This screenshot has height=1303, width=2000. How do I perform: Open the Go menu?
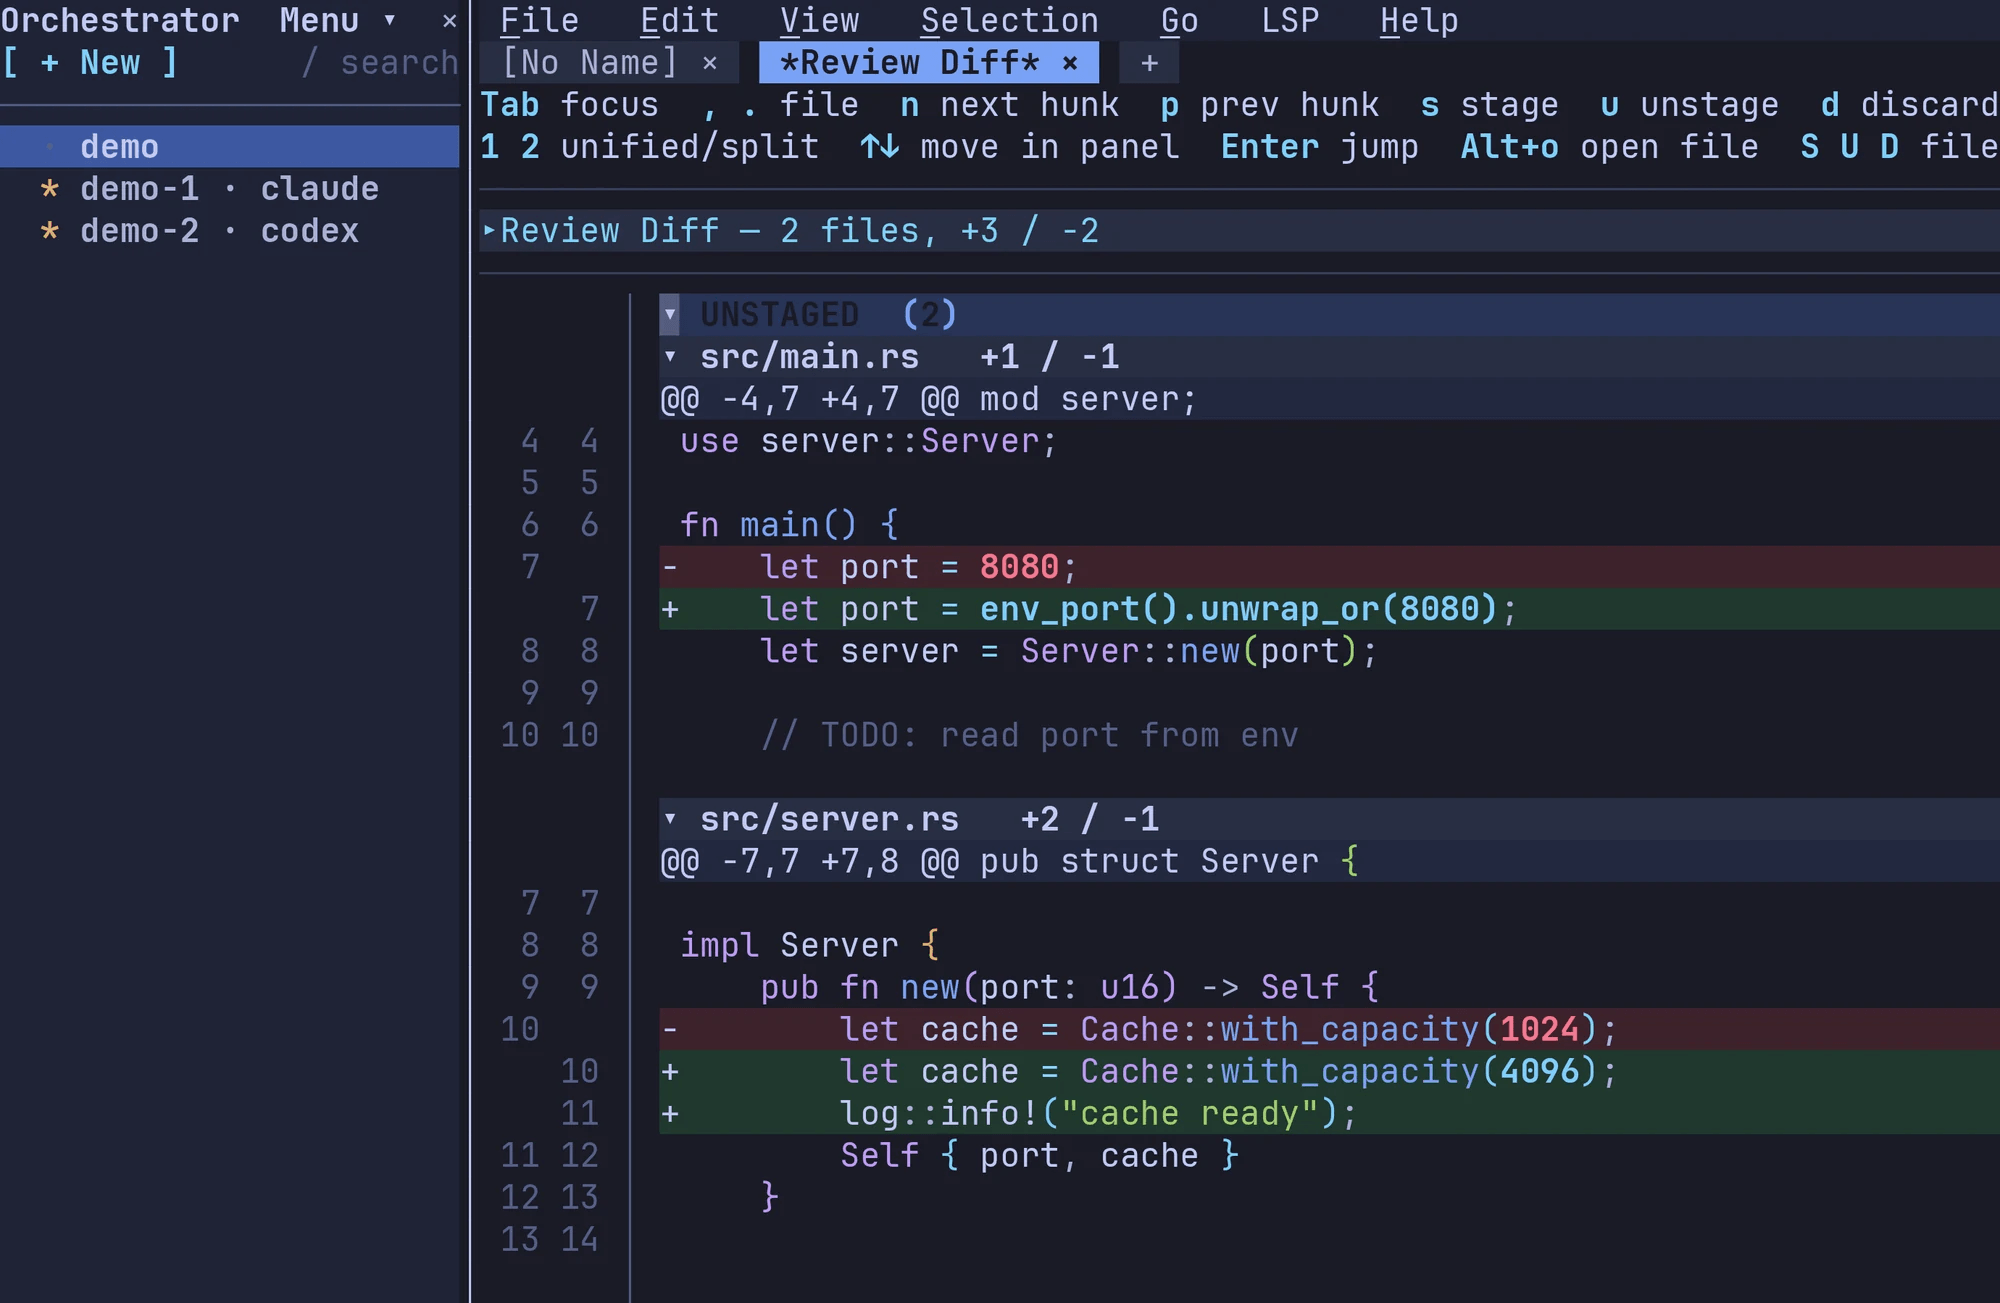1179,21
